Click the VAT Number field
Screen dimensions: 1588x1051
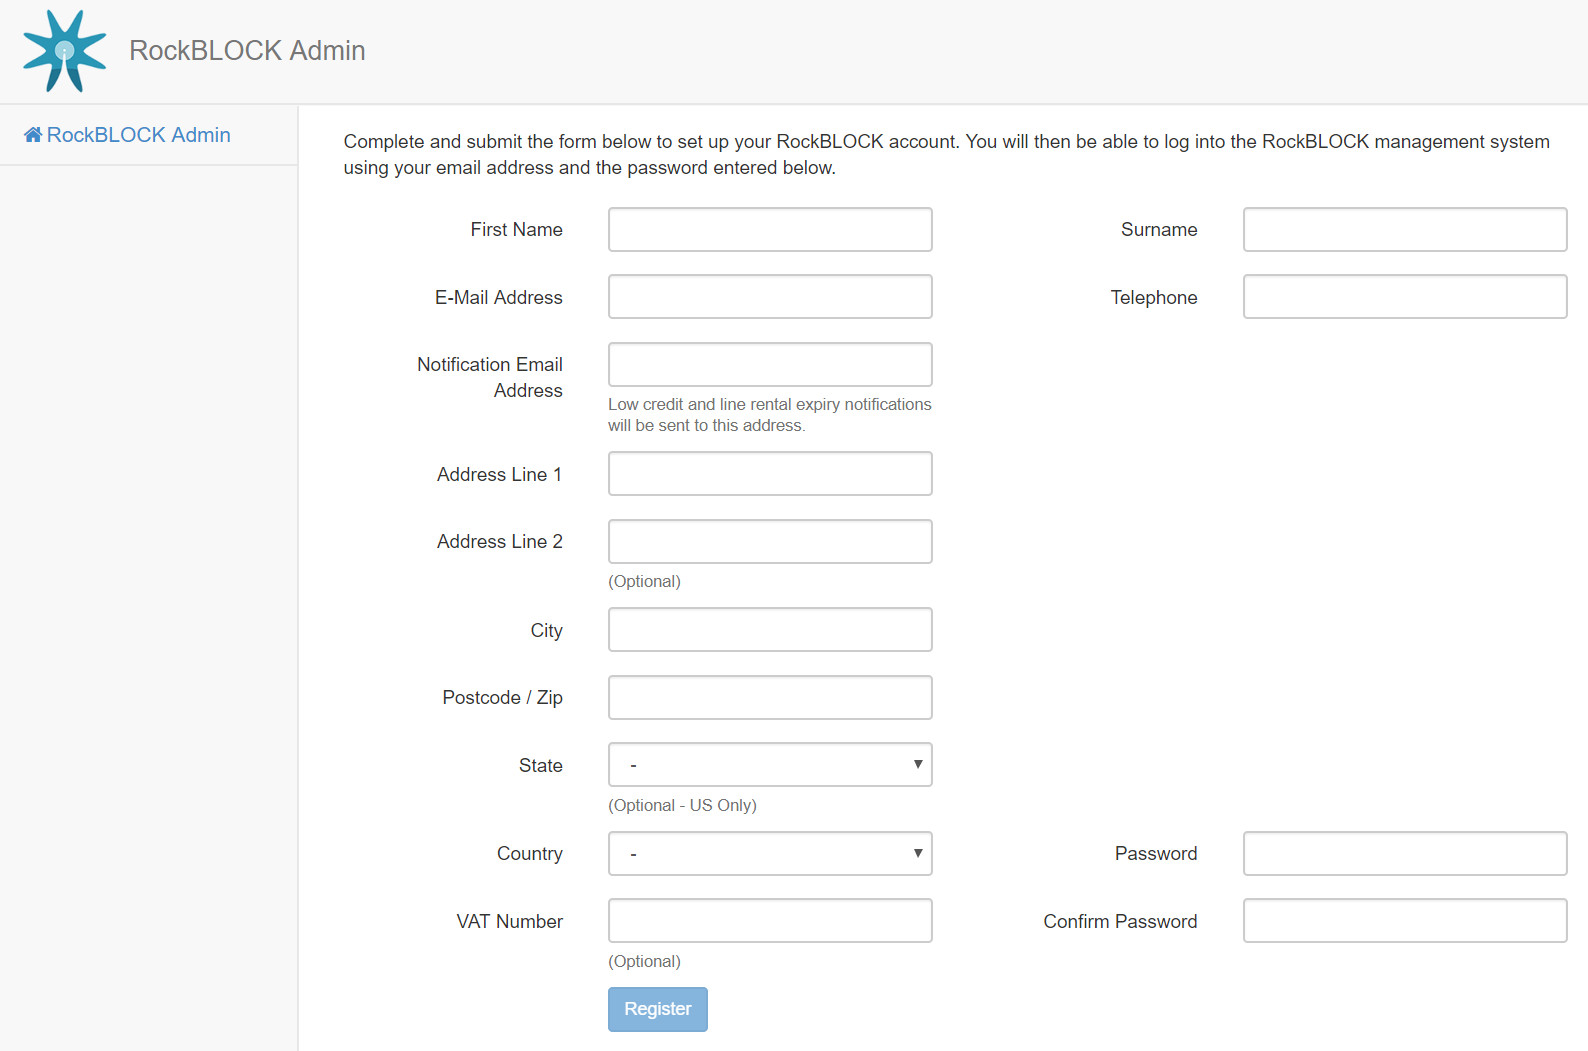(770, 921)
